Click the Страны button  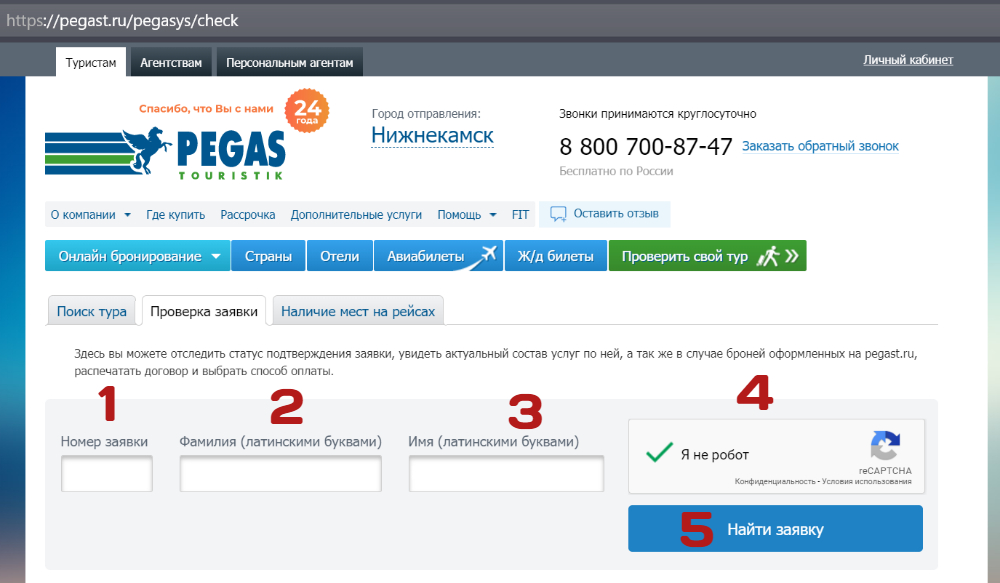268,256
